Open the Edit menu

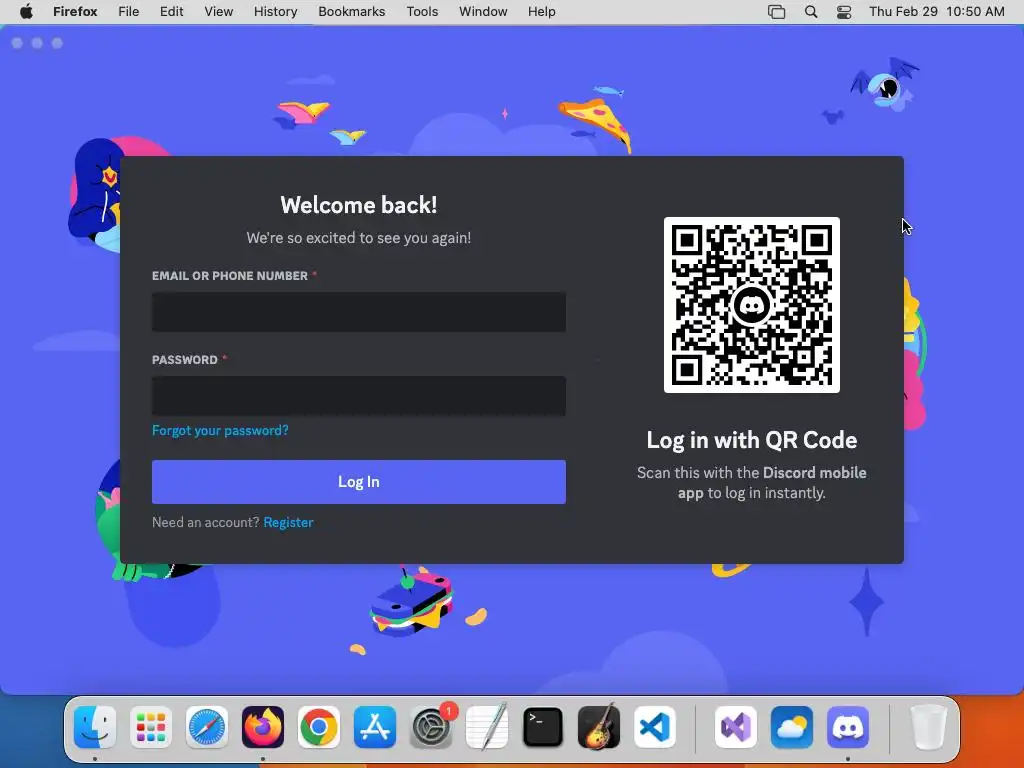(x=171, y=12)
